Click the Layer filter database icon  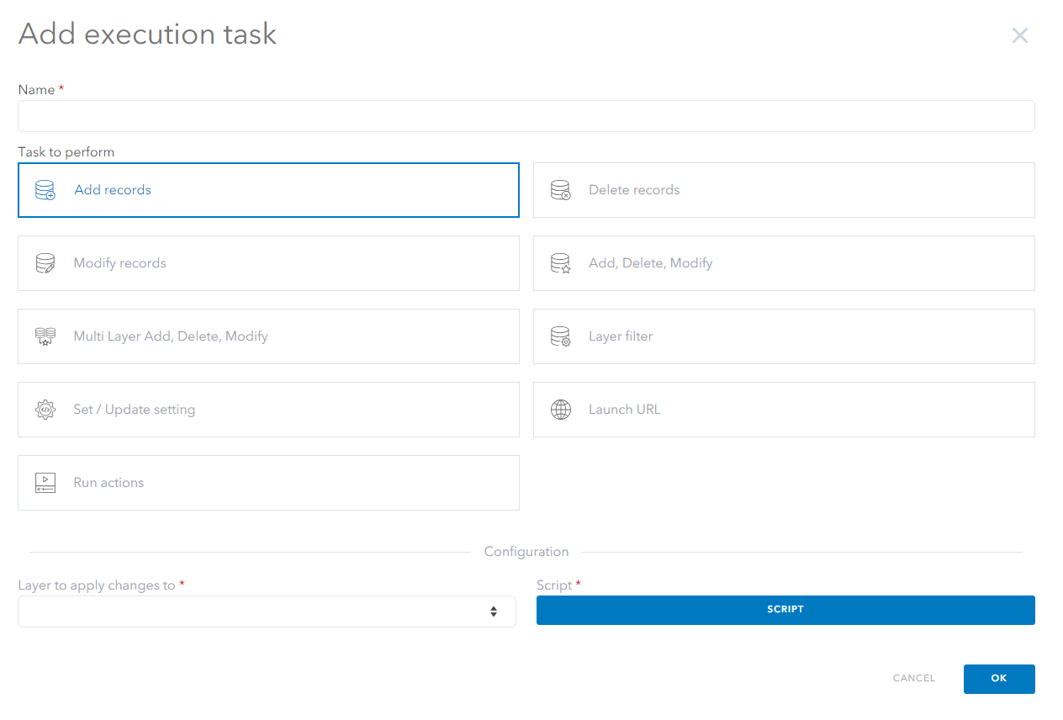(x=560, y=336)
